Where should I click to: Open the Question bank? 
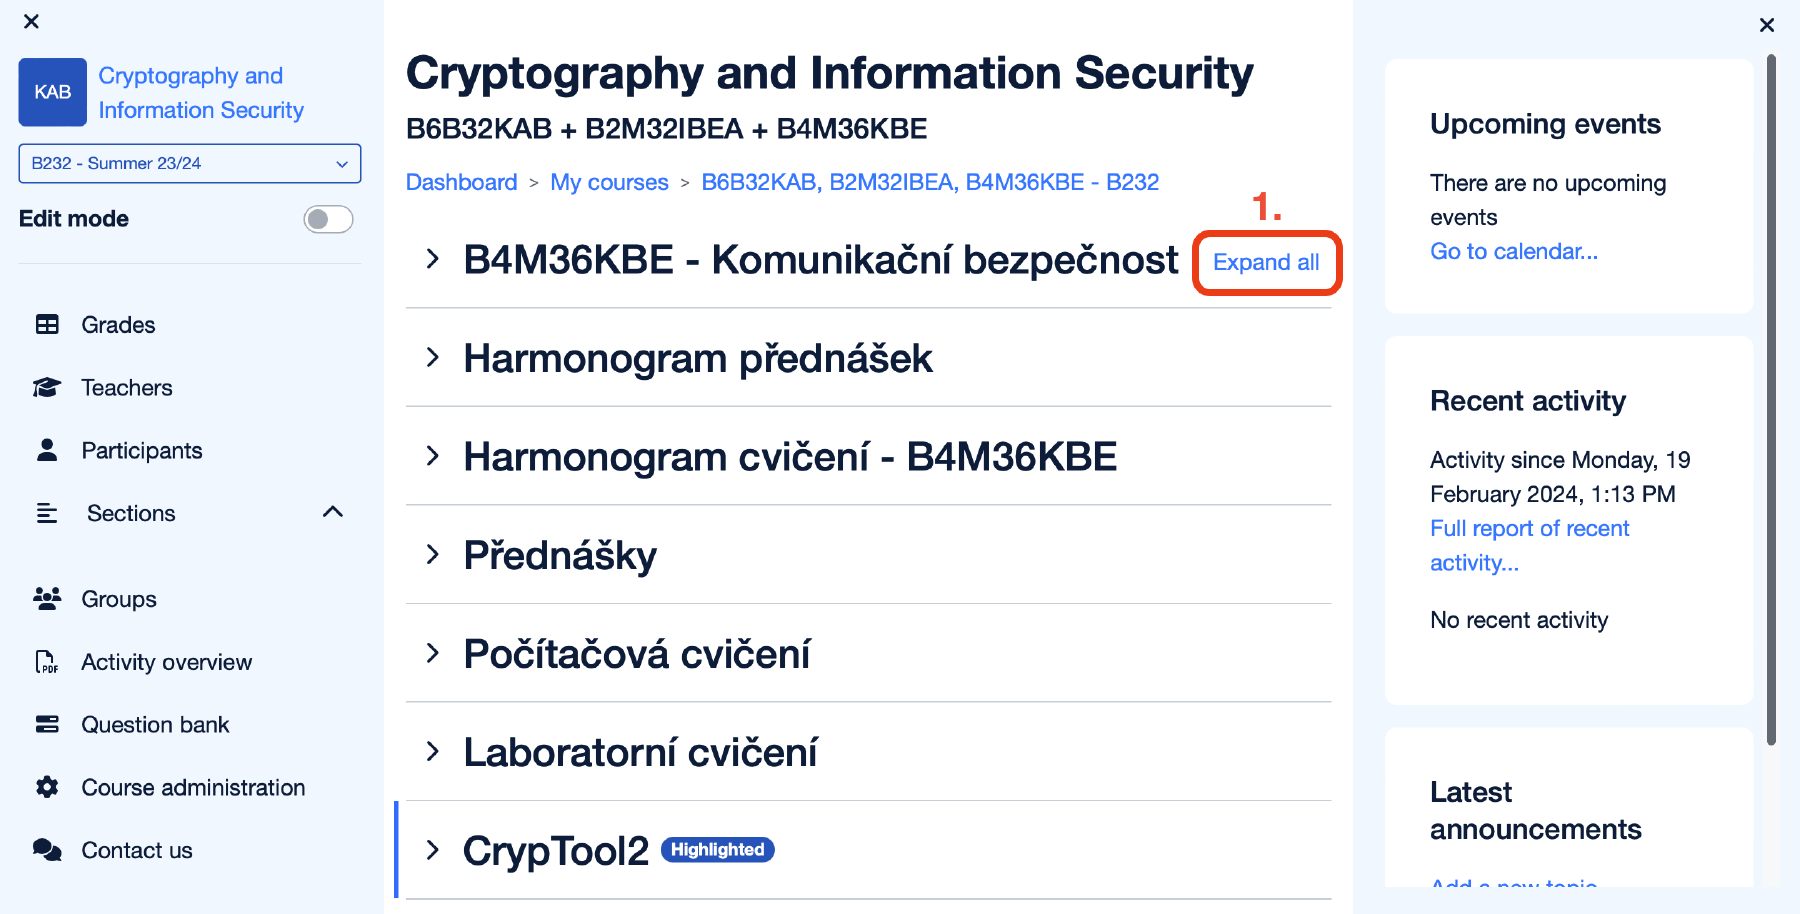point(155,725)
